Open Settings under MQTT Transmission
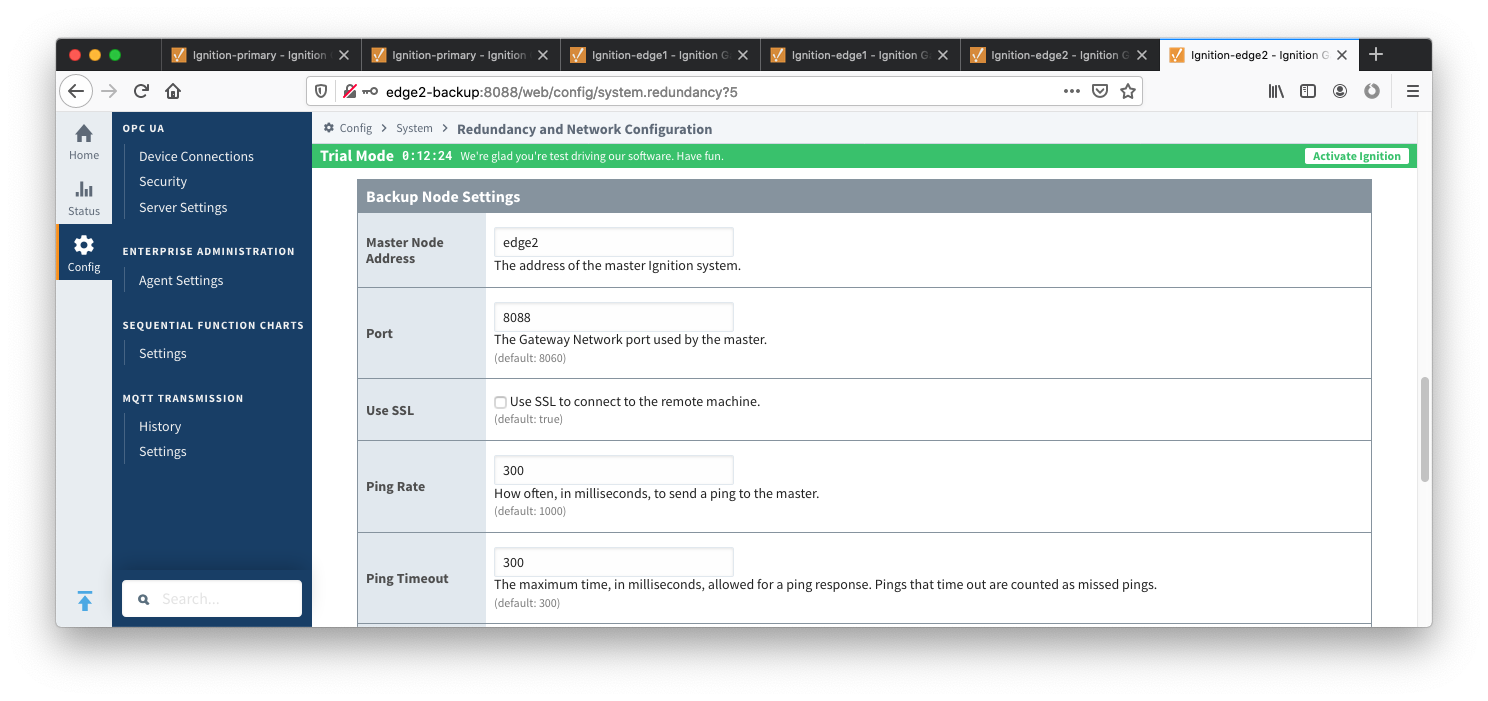 coord(163,452)
